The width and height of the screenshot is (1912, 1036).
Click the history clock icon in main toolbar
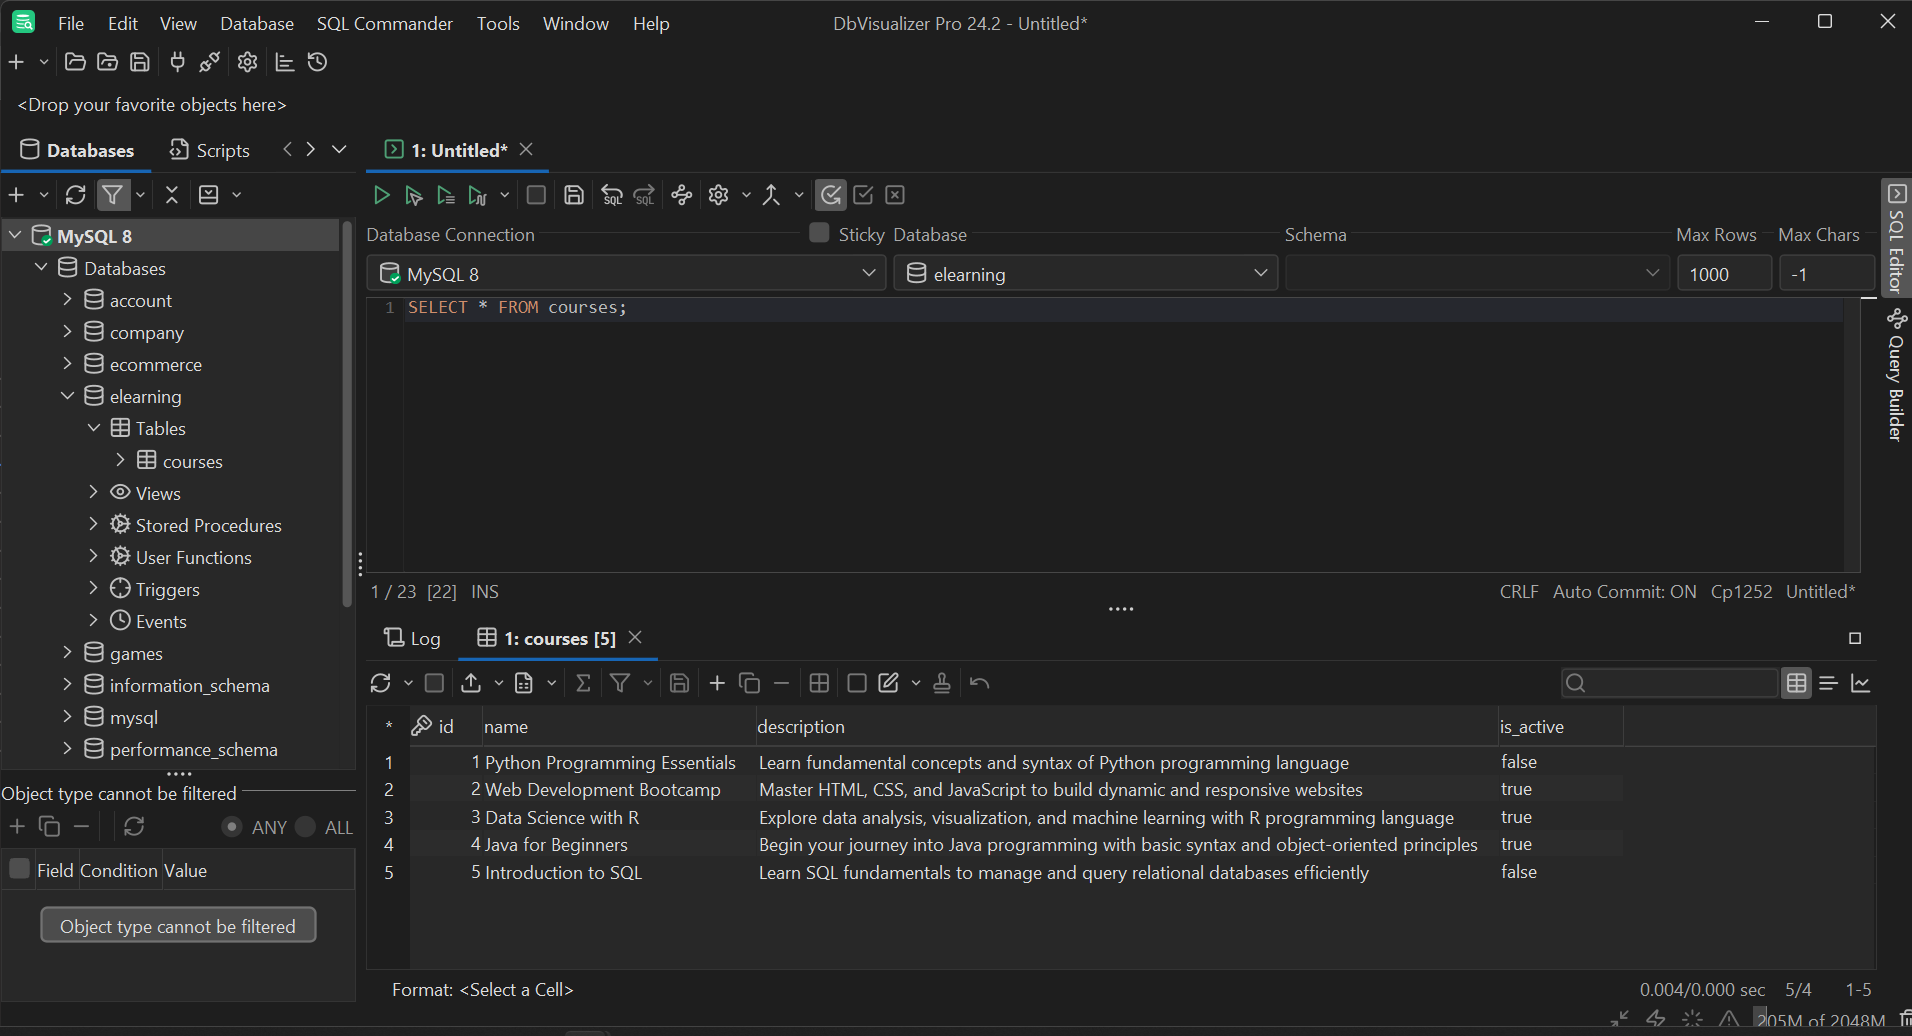point(318,62)
